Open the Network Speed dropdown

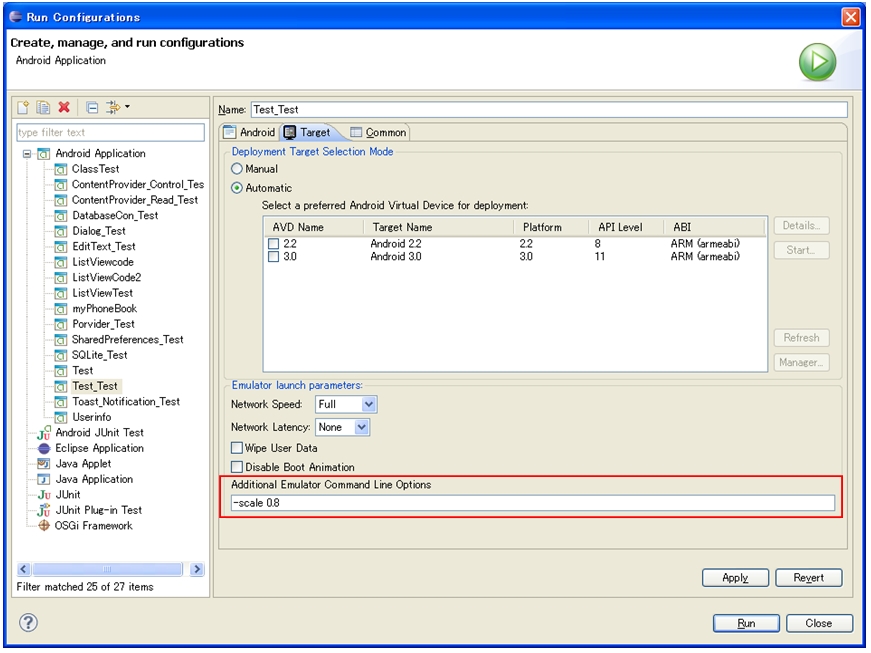[368, 404]
